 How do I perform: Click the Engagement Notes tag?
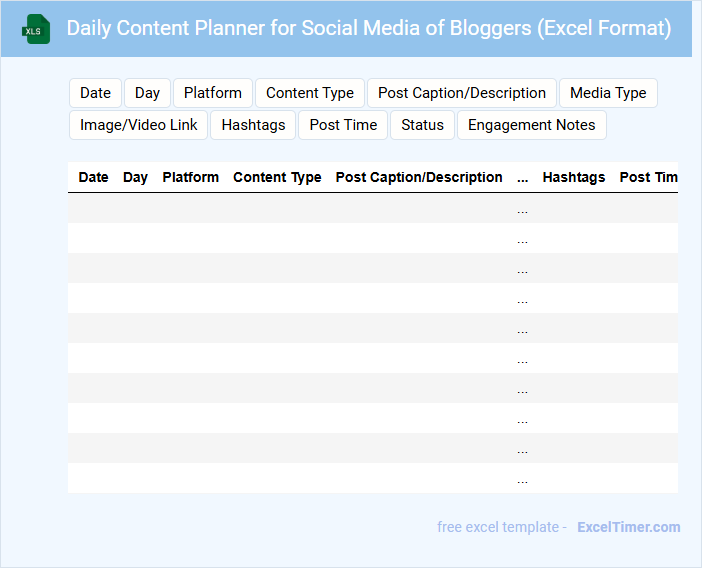531,125
